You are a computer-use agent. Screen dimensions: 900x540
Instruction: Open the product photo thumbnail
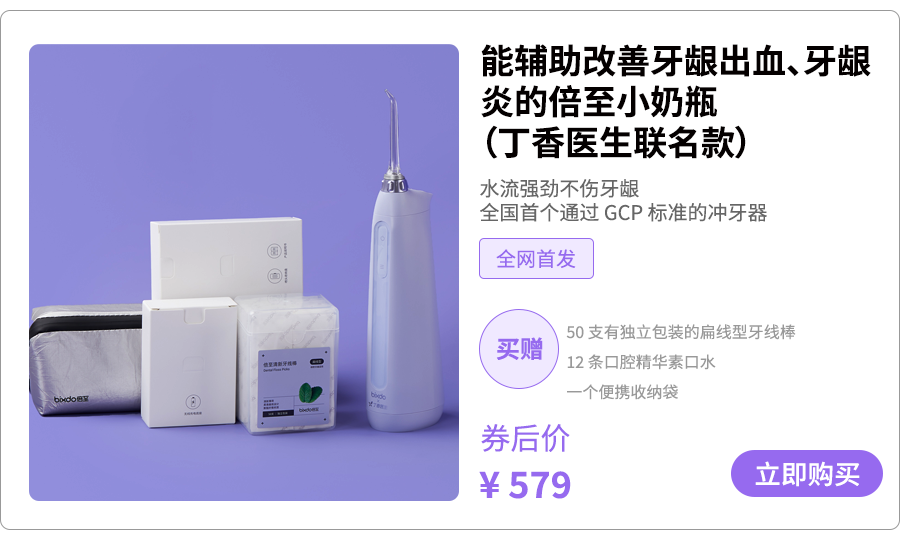[244, 273]
